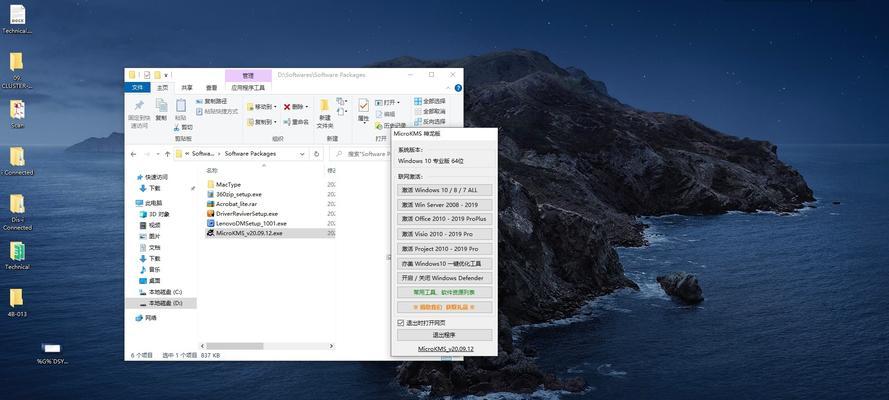Image resolution: width=889 pixels, height=400 pixels.
Task: Click 激活 Project 2010 - 2019 Pro button
Action: point(444,249)
